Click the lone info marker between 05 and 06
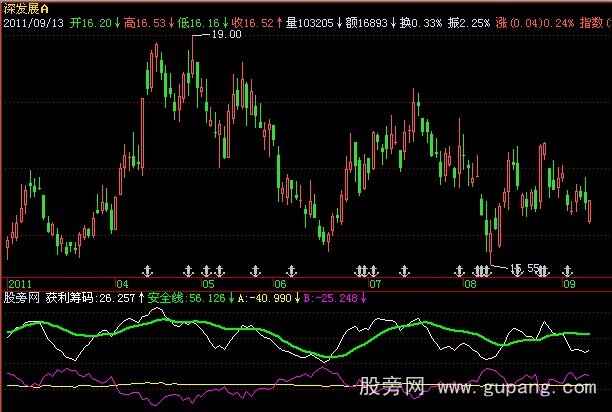612x412 pixels. [253, 270]
